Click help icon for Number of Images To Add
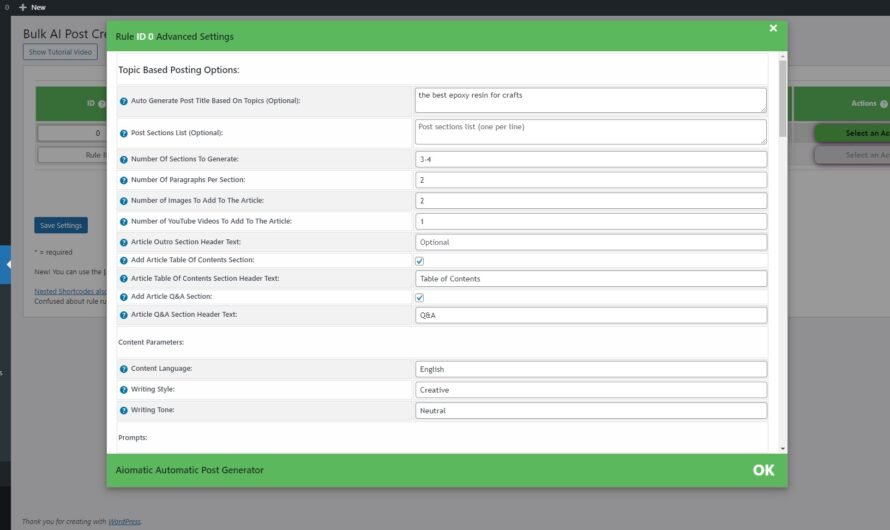The image size is (890, 530). tap(123, 201)
